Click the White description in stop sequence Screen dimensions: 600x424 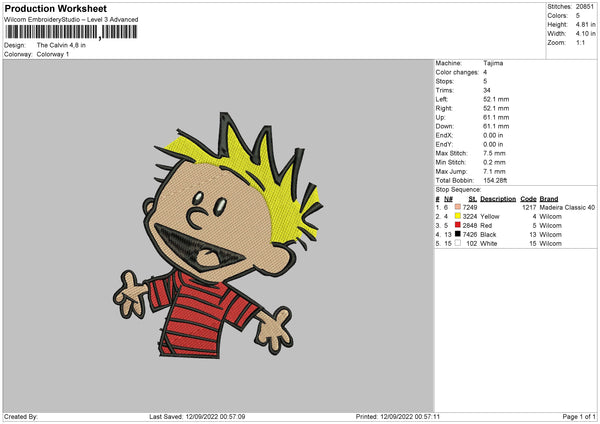coord(489,244)
